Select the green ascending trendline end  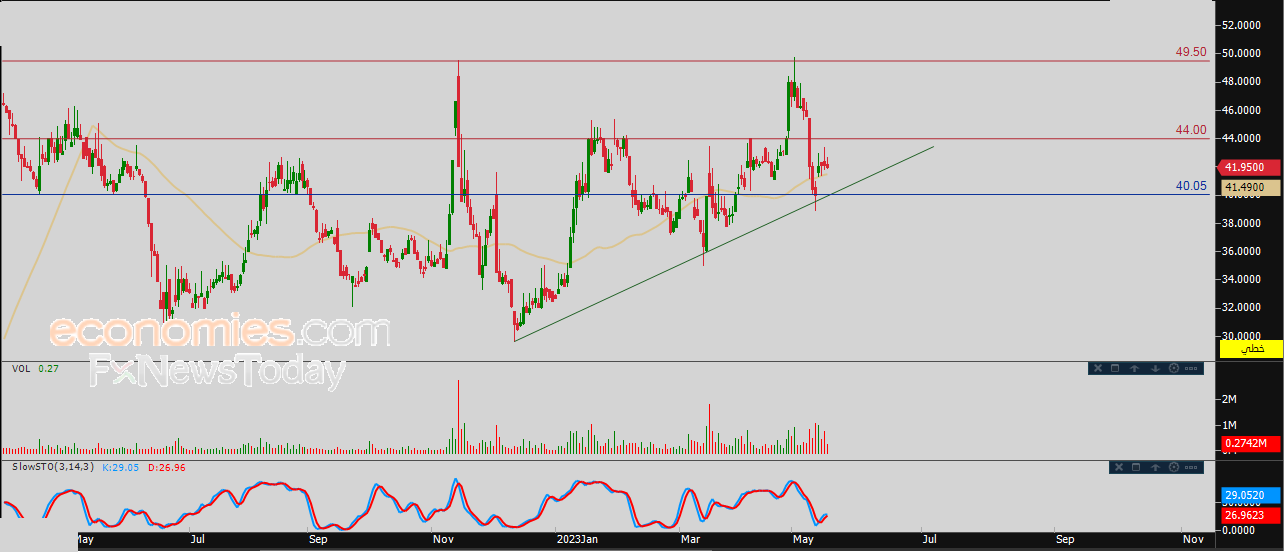point(933,147)
